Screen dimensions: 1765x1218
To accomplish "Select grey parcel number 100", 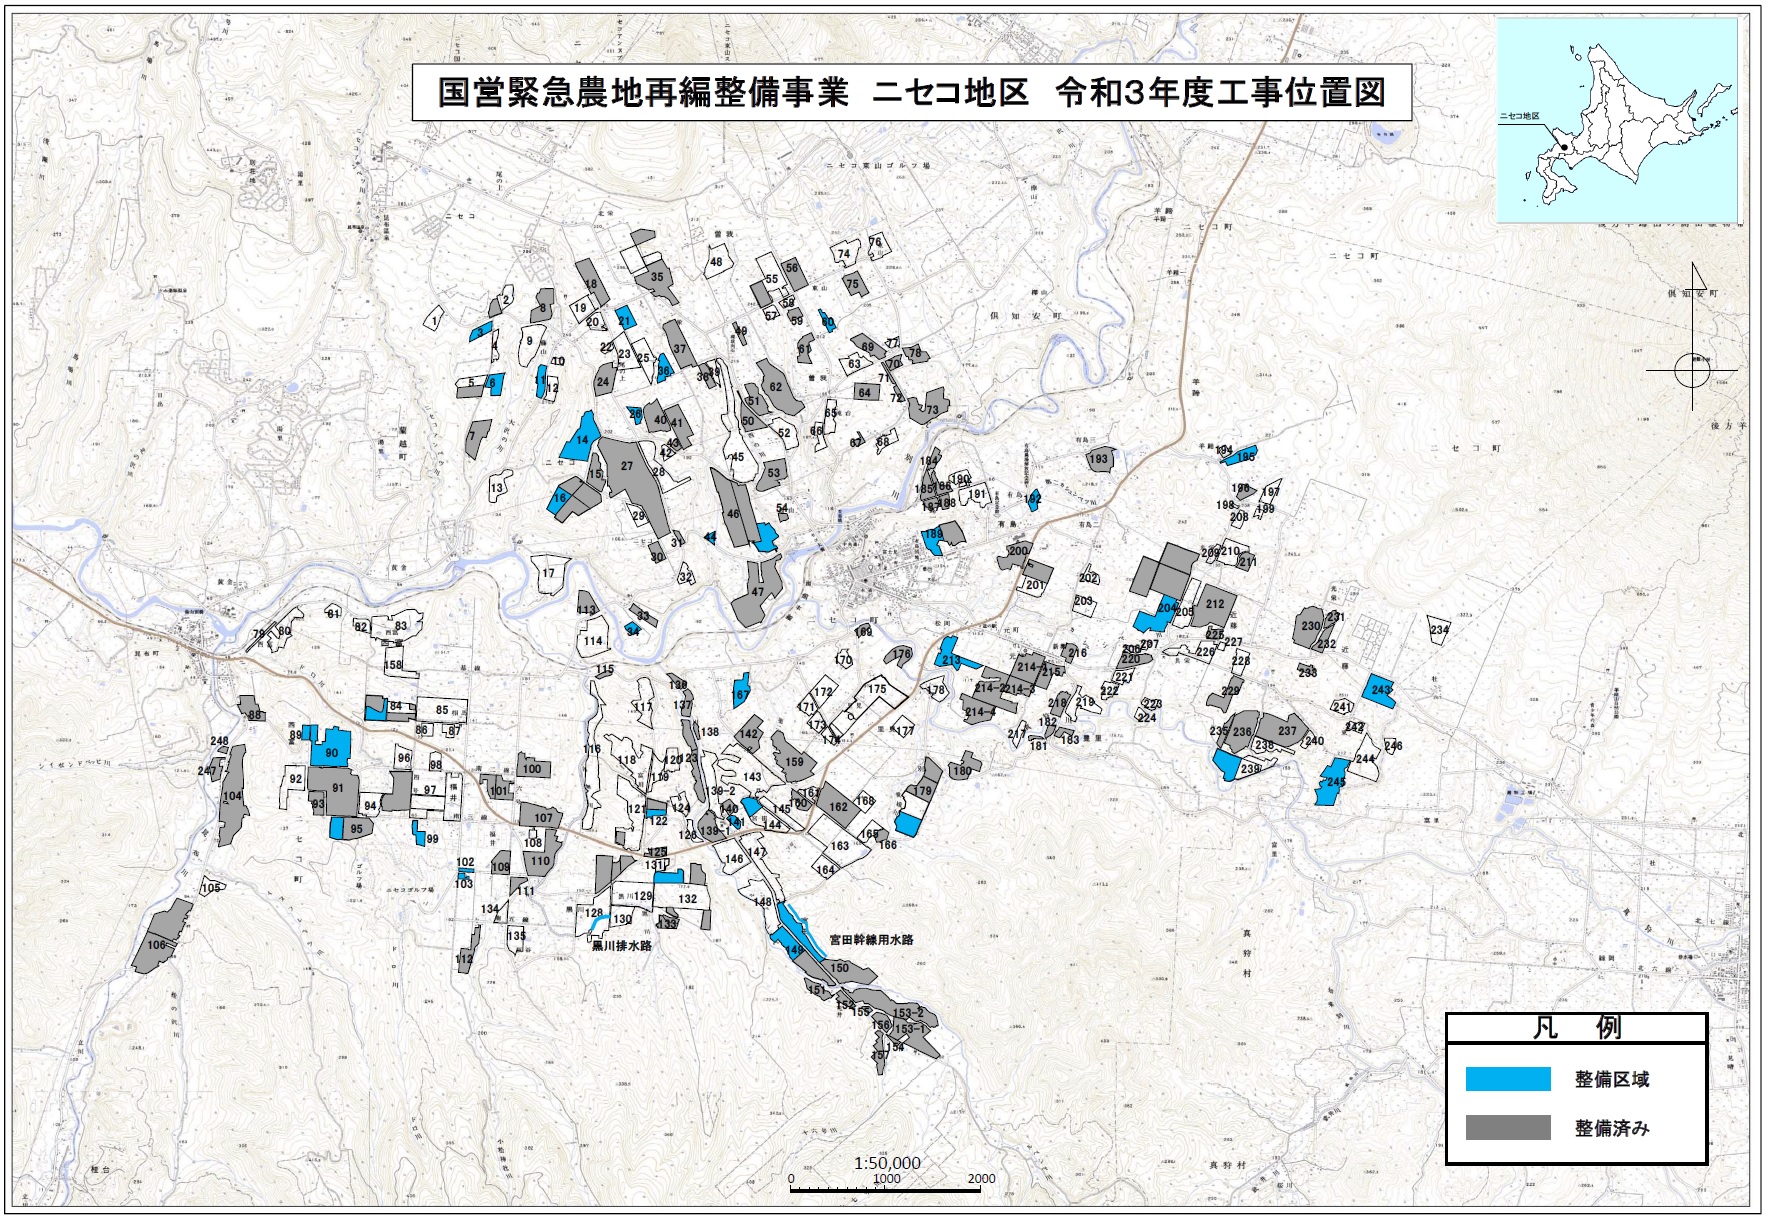I will (x=533, y=768).
